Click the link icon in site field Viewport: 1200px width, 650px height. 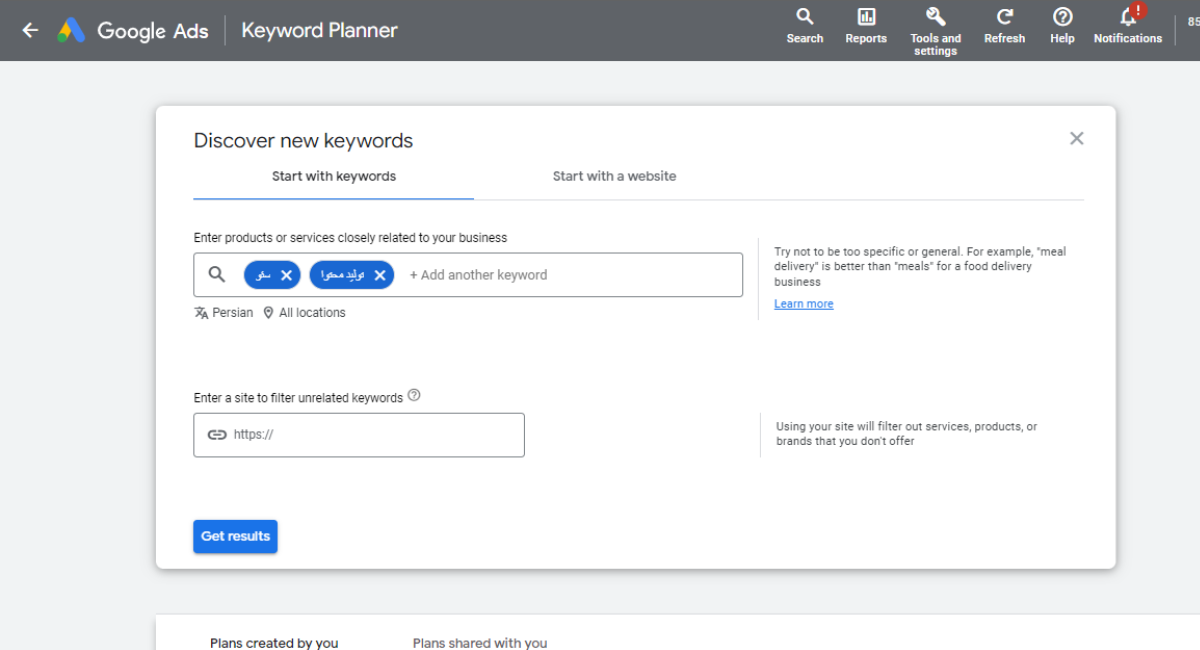[217, 435]
